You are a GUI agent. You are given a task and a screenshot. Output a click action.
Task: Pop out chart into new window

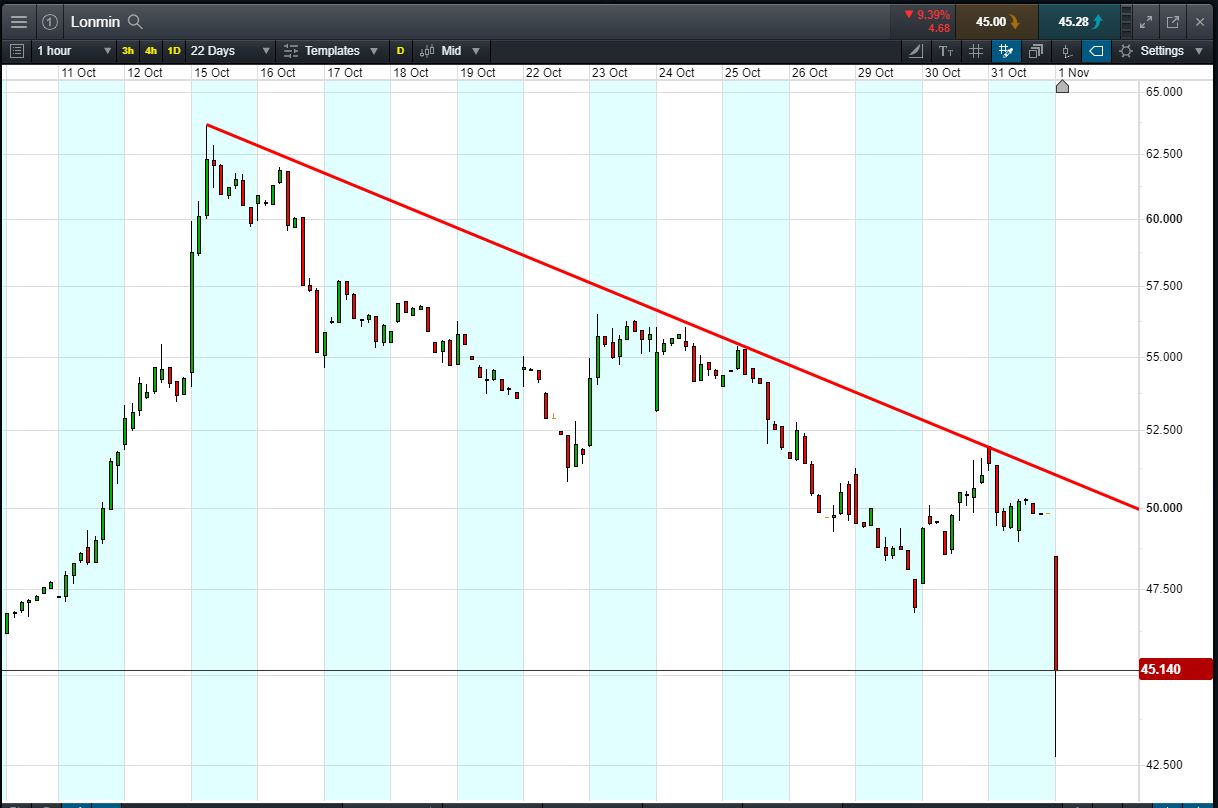pyautogui.click(x=1173, y=21)
